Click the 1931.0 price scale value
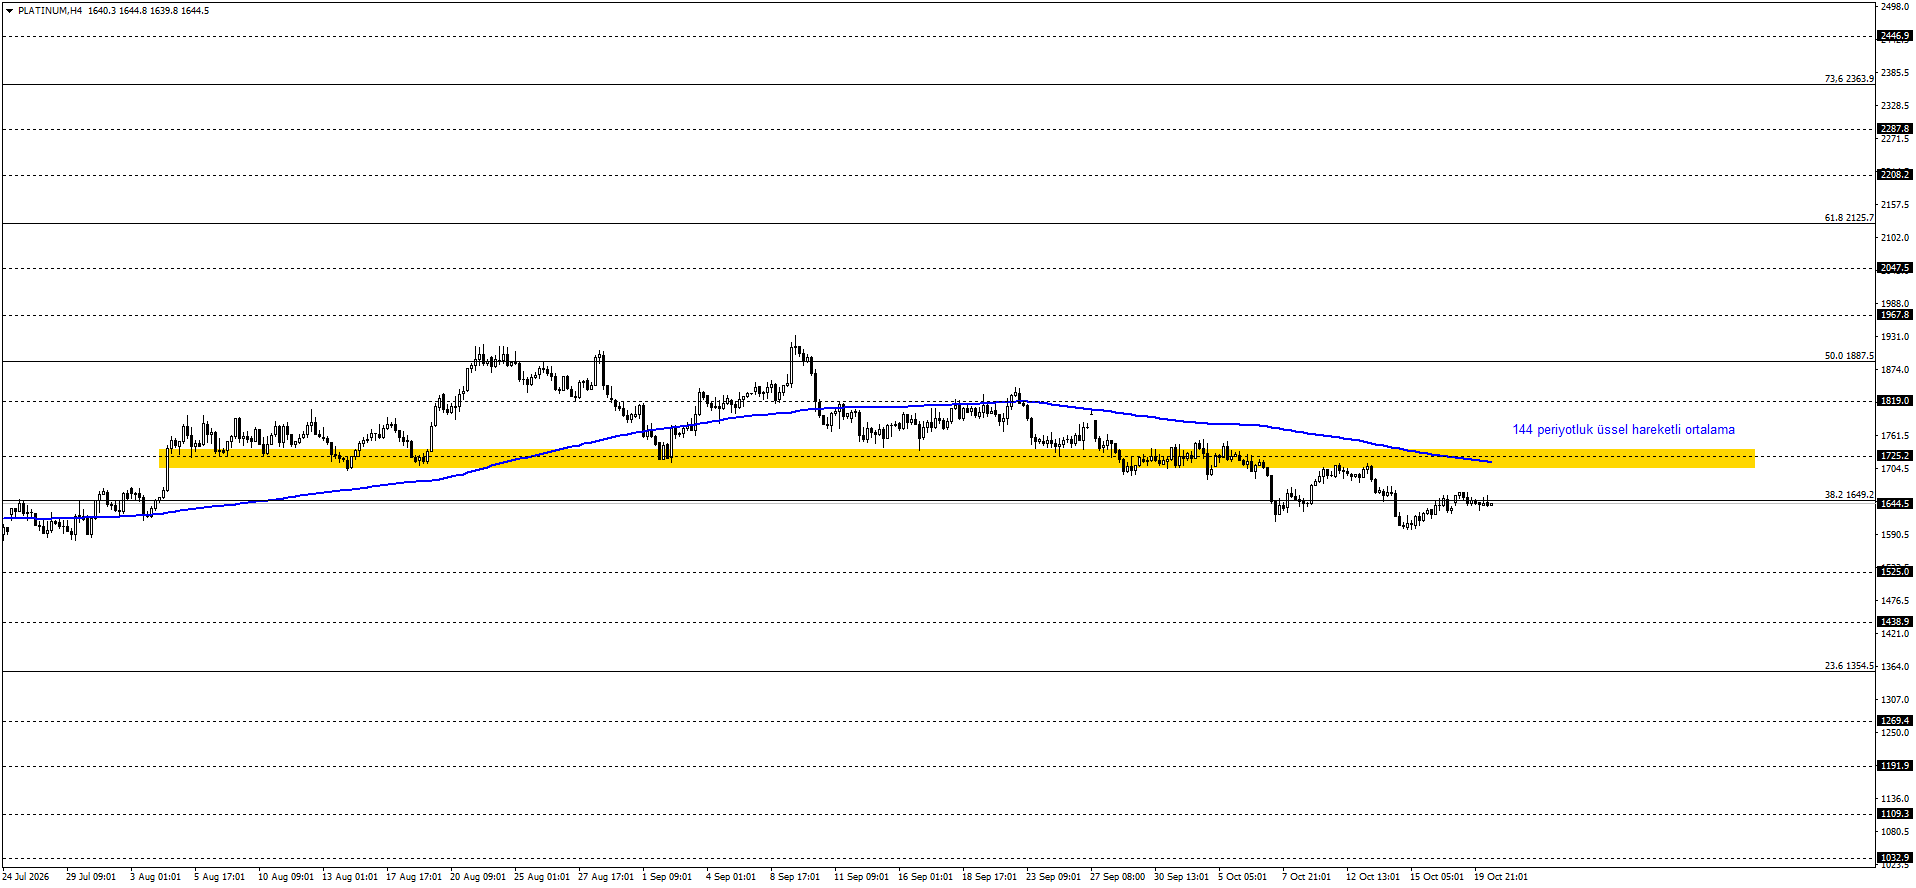1916x888 pixels. (x=1895, y=337)
